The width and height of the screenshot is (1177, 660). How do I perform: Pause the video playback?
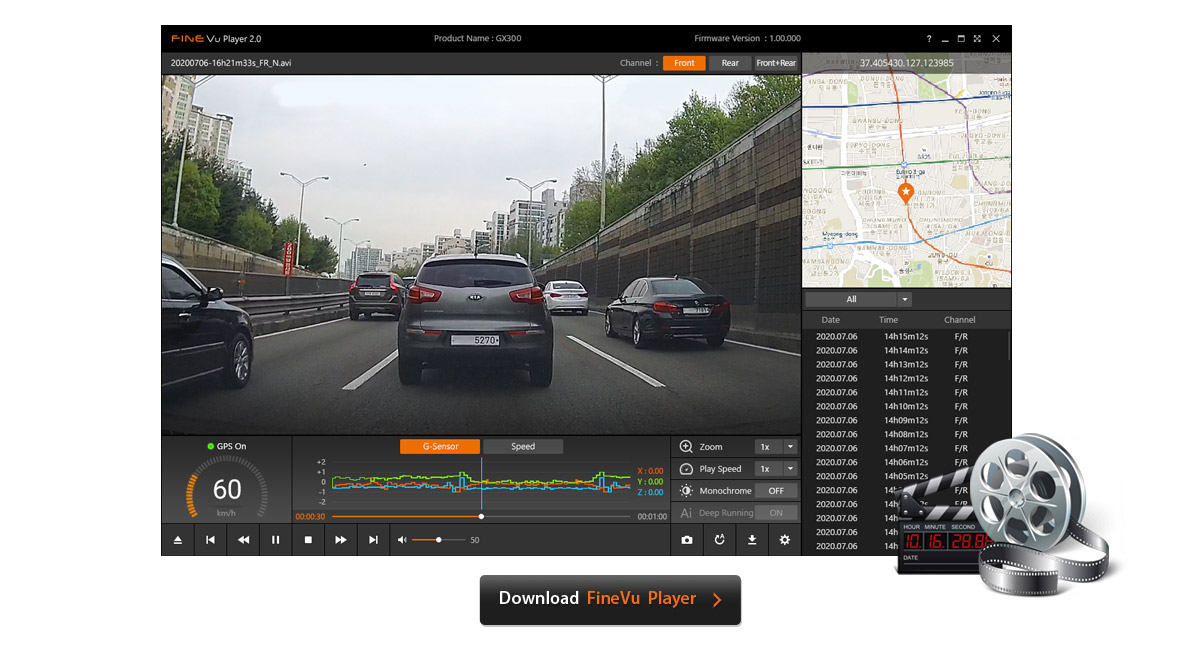click(x=275, y=540)
